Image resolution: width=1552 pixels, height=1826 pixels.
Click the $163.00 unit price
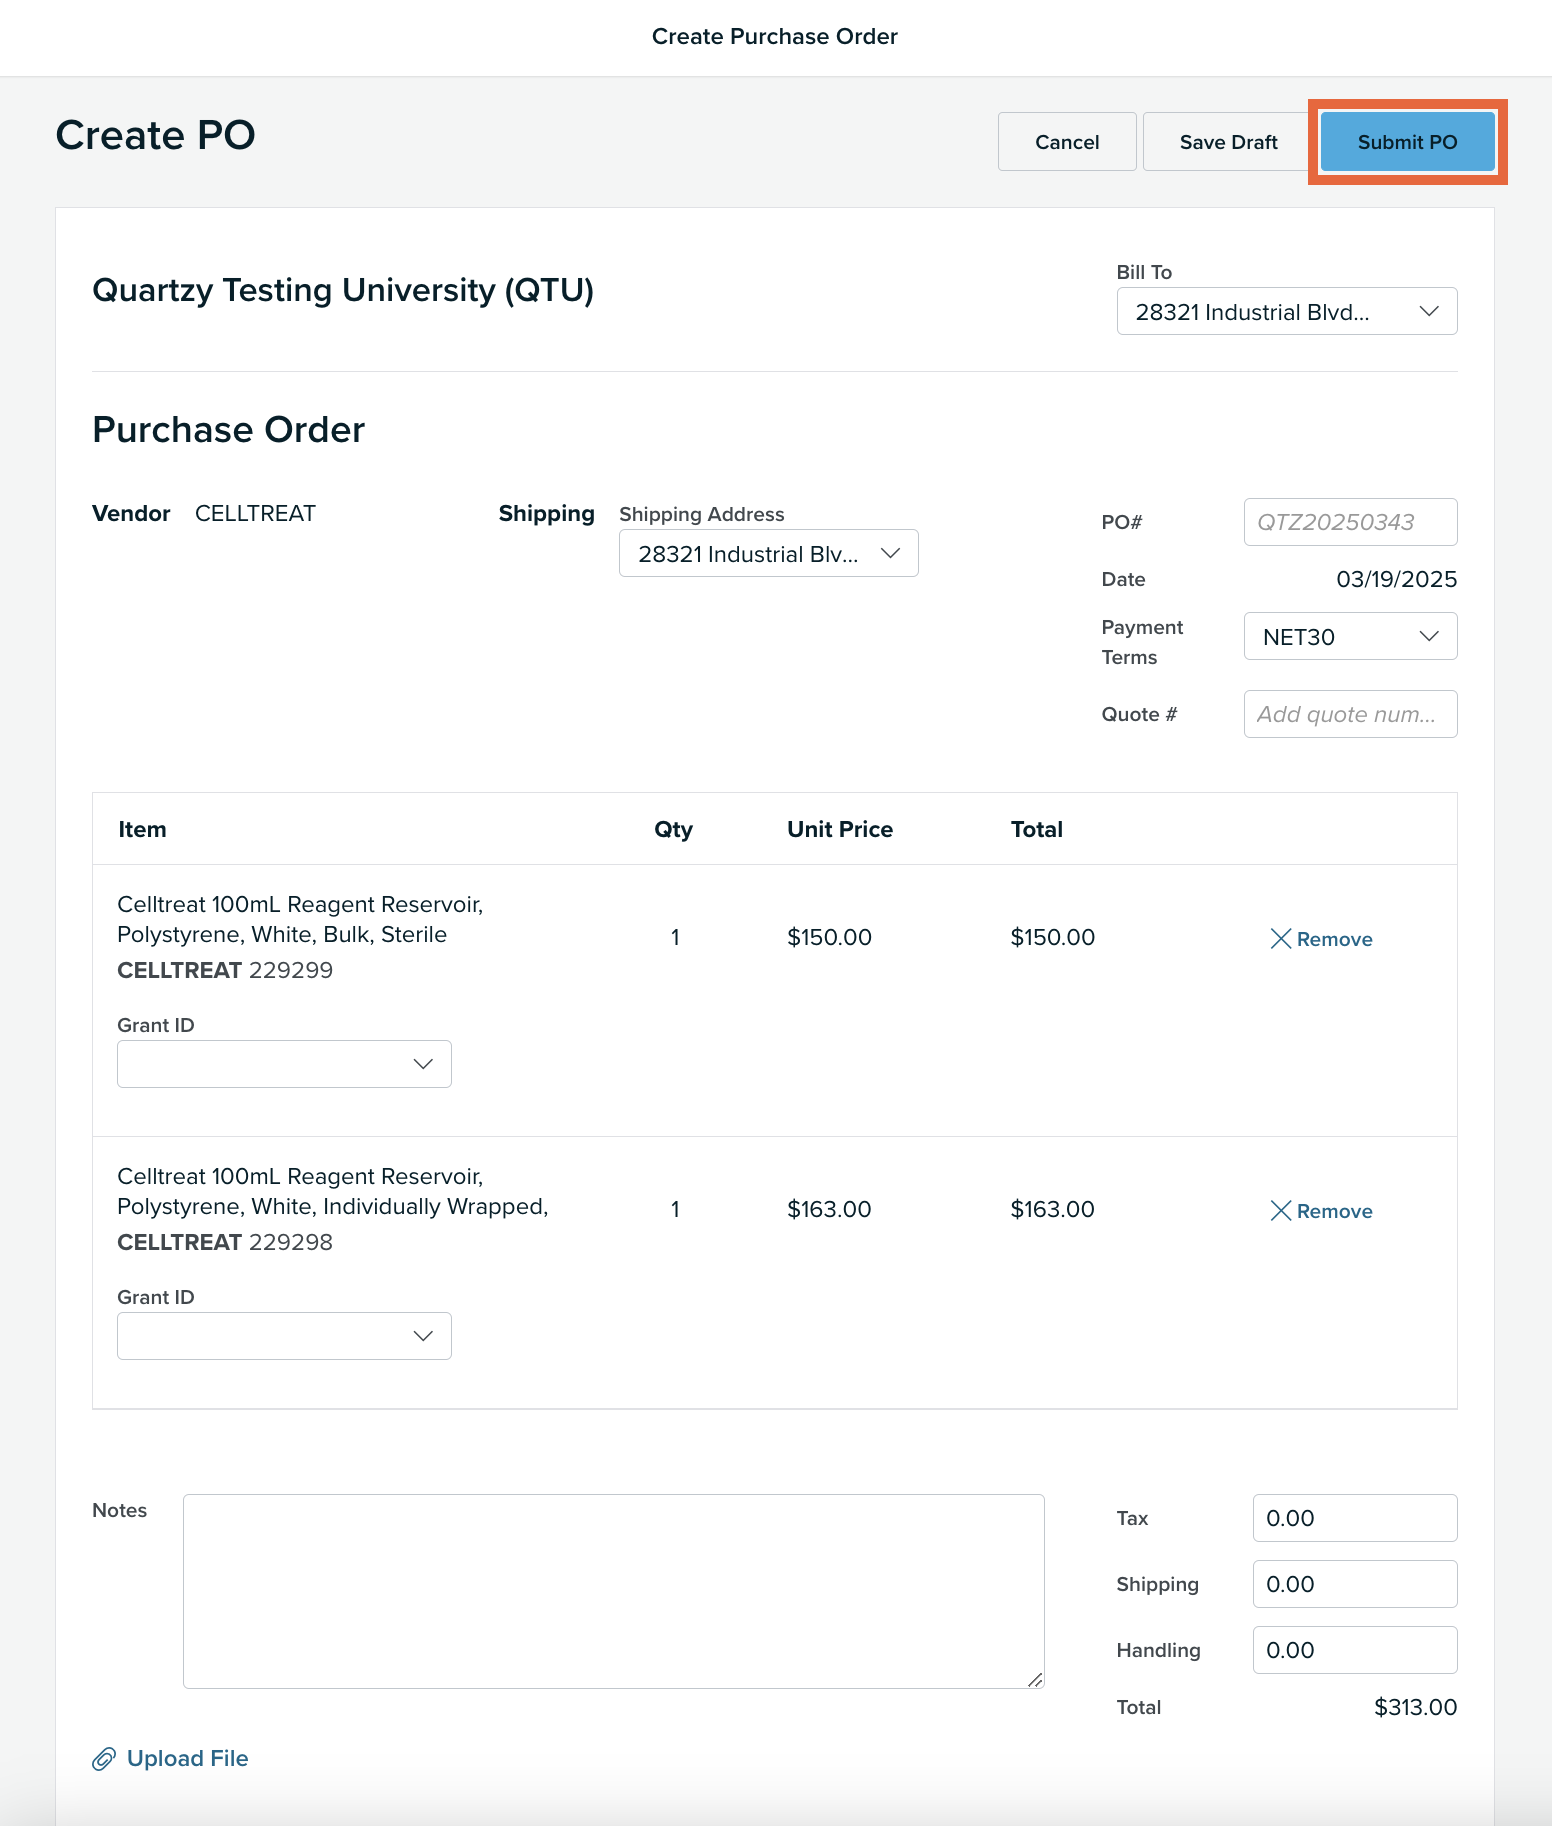point(829,1209)
